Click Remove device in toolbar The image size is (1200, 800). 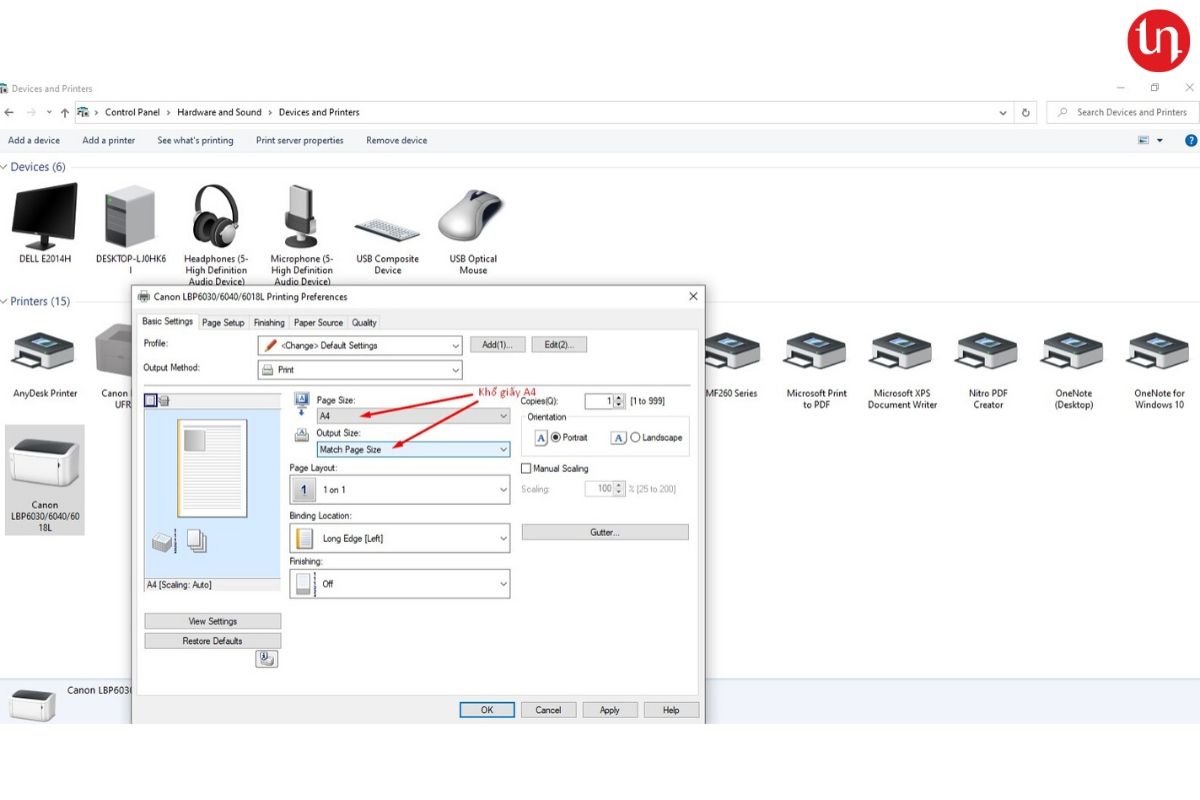[x=396, y=141]
